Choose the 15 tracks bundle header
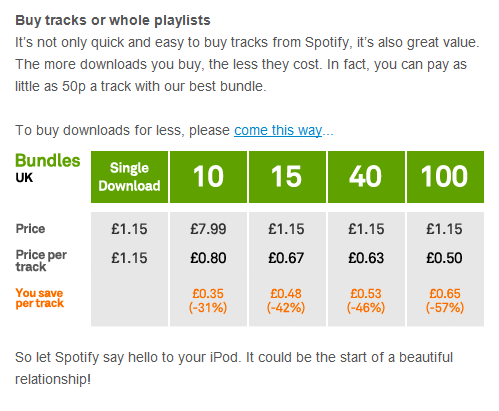Viewport: 499px width, 411px height. (287, 177)
